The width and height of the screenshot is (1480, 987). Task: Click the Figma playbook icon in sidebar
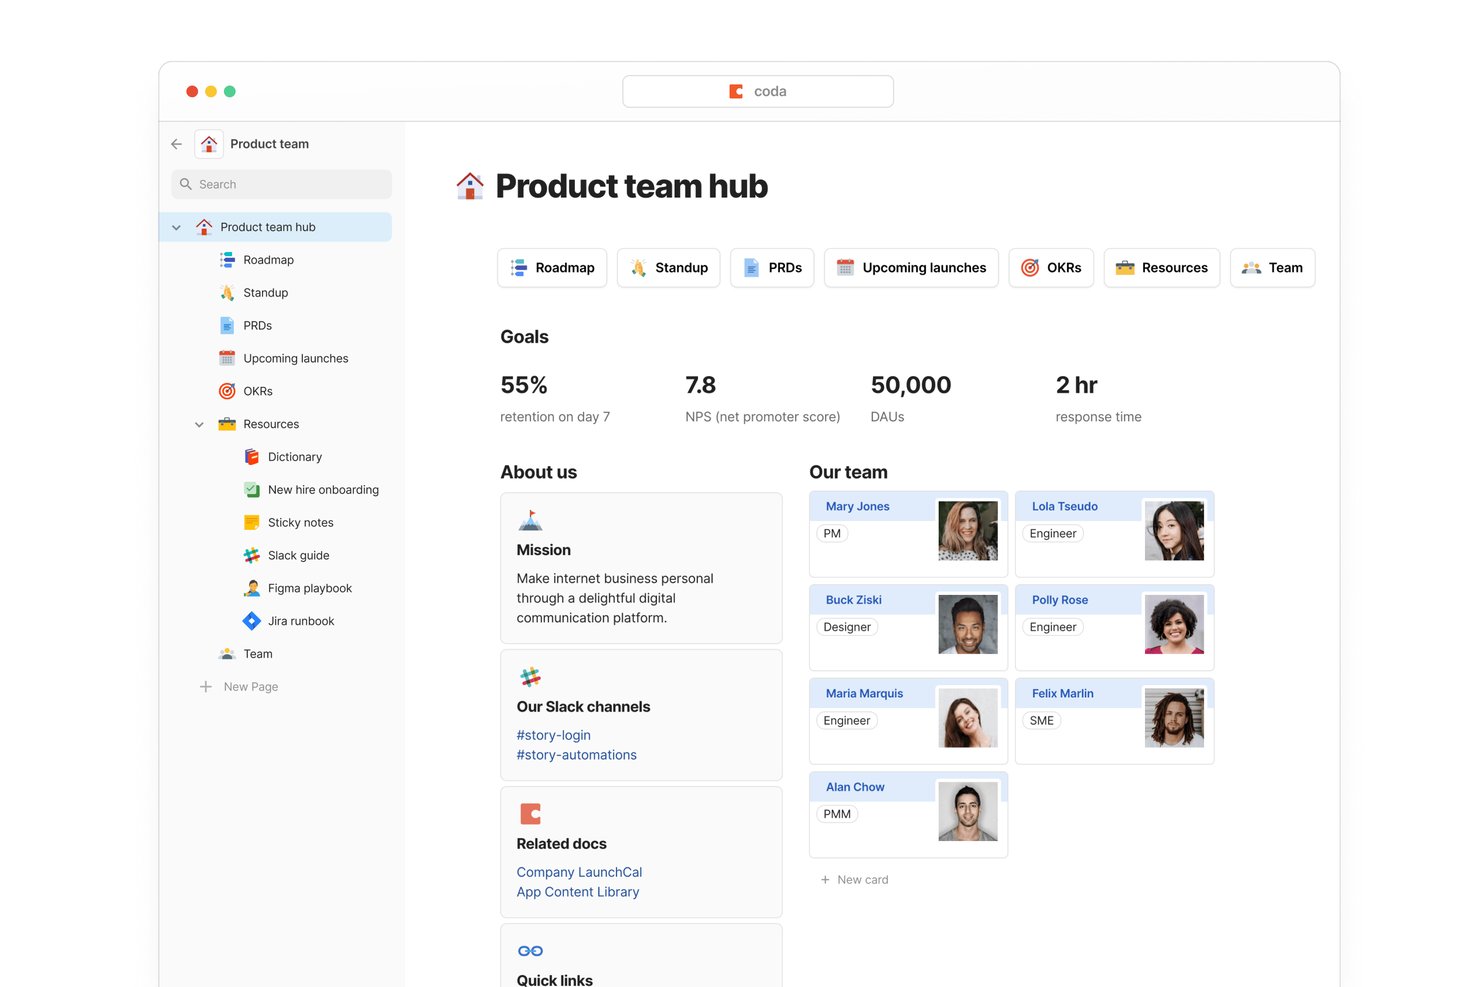click(252, 588)
